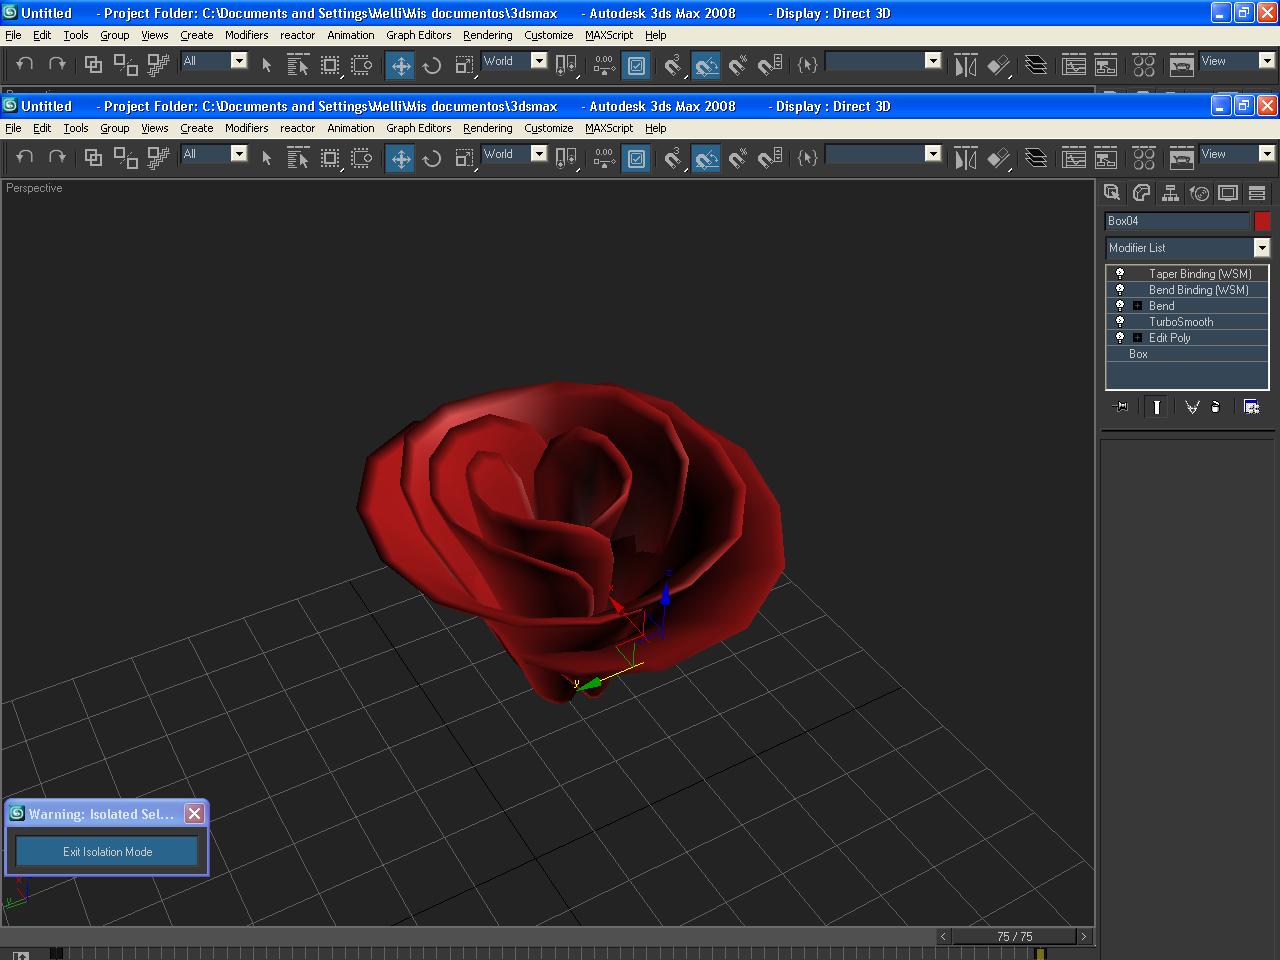The width and height of the screenshot is (1280, 960).
Task: Click the Box04 object color swatch
Action: [1262, 221]
